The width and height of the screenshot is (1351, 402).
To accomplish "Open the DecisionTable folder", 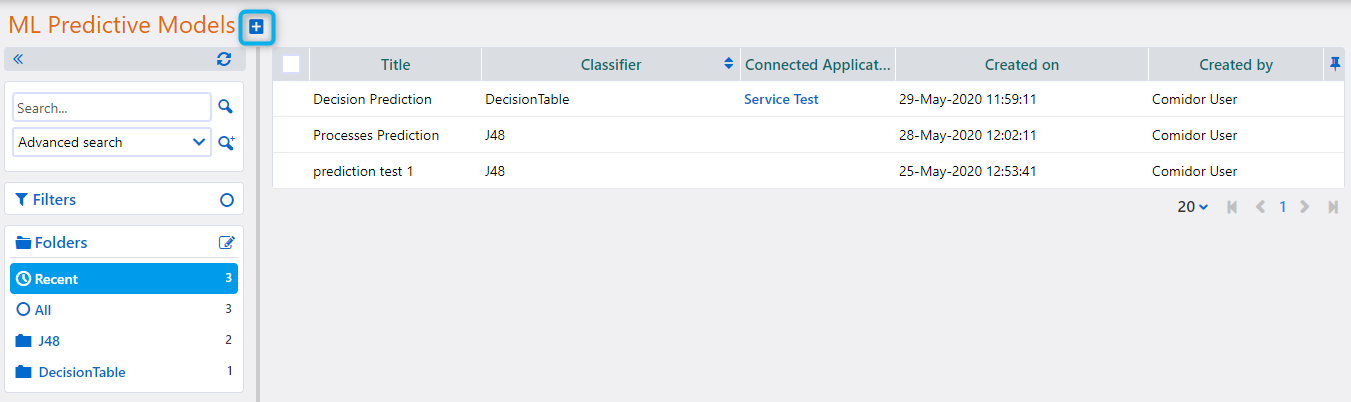I will click(81, 372).
